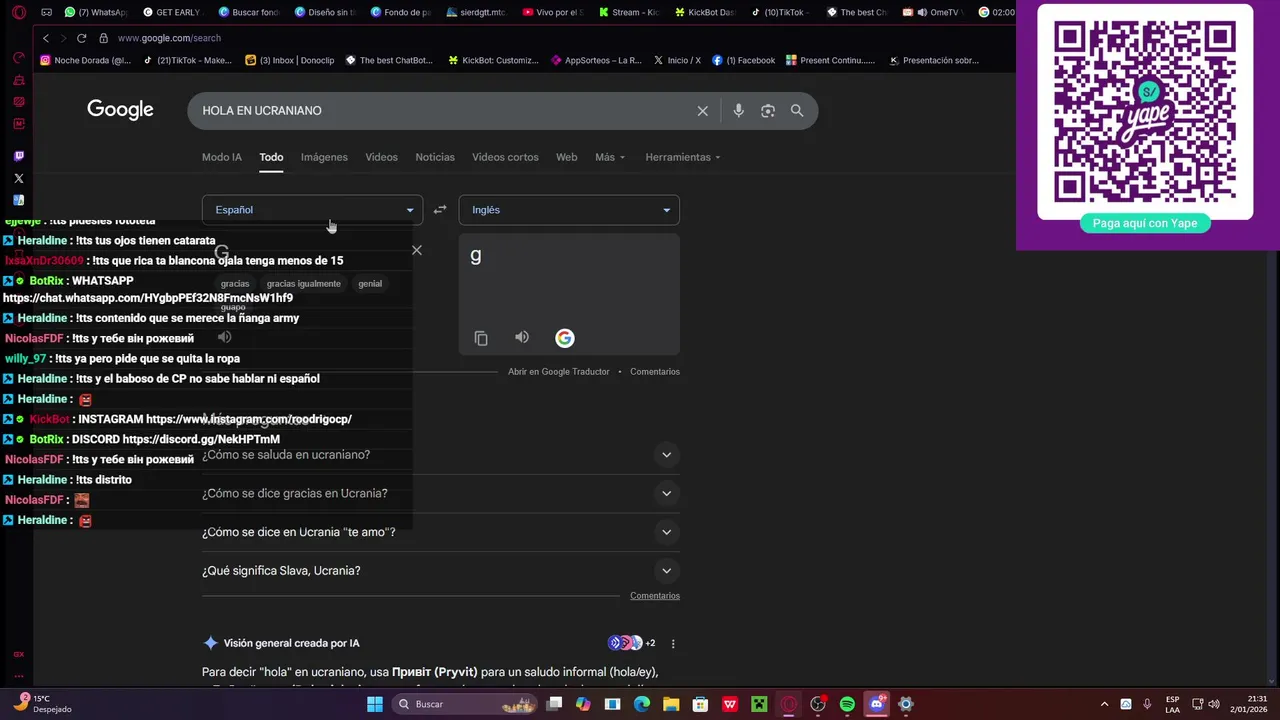Open the Noche Dorada Instagram bookmark
The width and height of the screenshot is (1280, 720).
(86, 60)
